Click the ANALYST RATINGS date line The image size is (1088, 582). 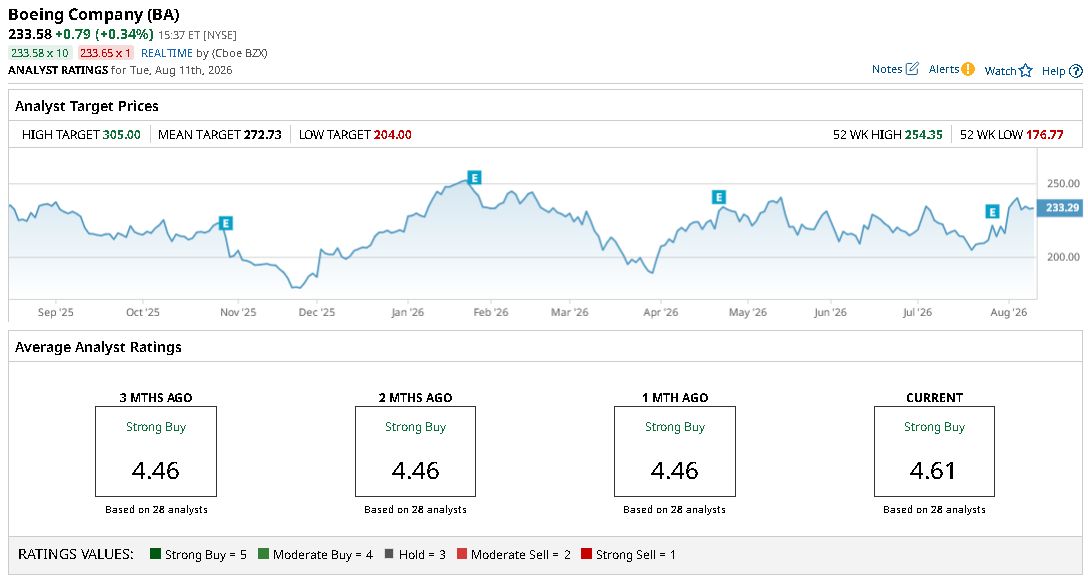[120, 70]
